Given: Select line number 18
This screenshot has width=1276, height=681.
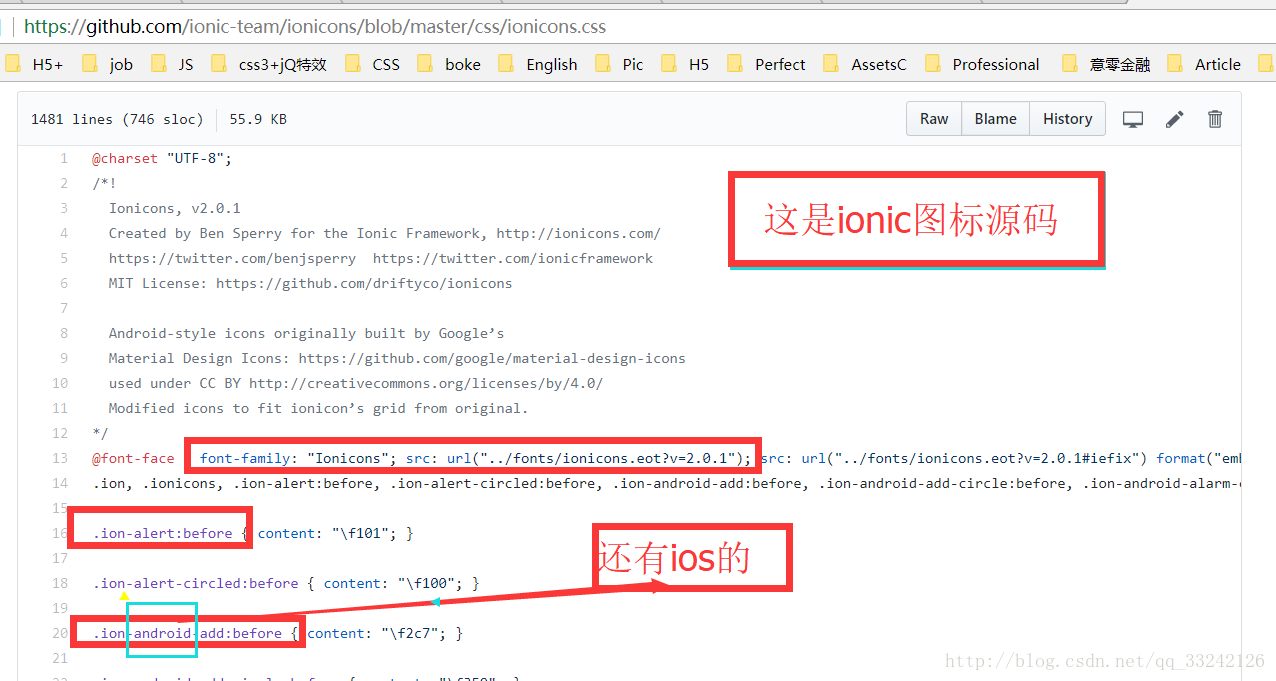Looking at the screenshot, I should pos(60,583).
